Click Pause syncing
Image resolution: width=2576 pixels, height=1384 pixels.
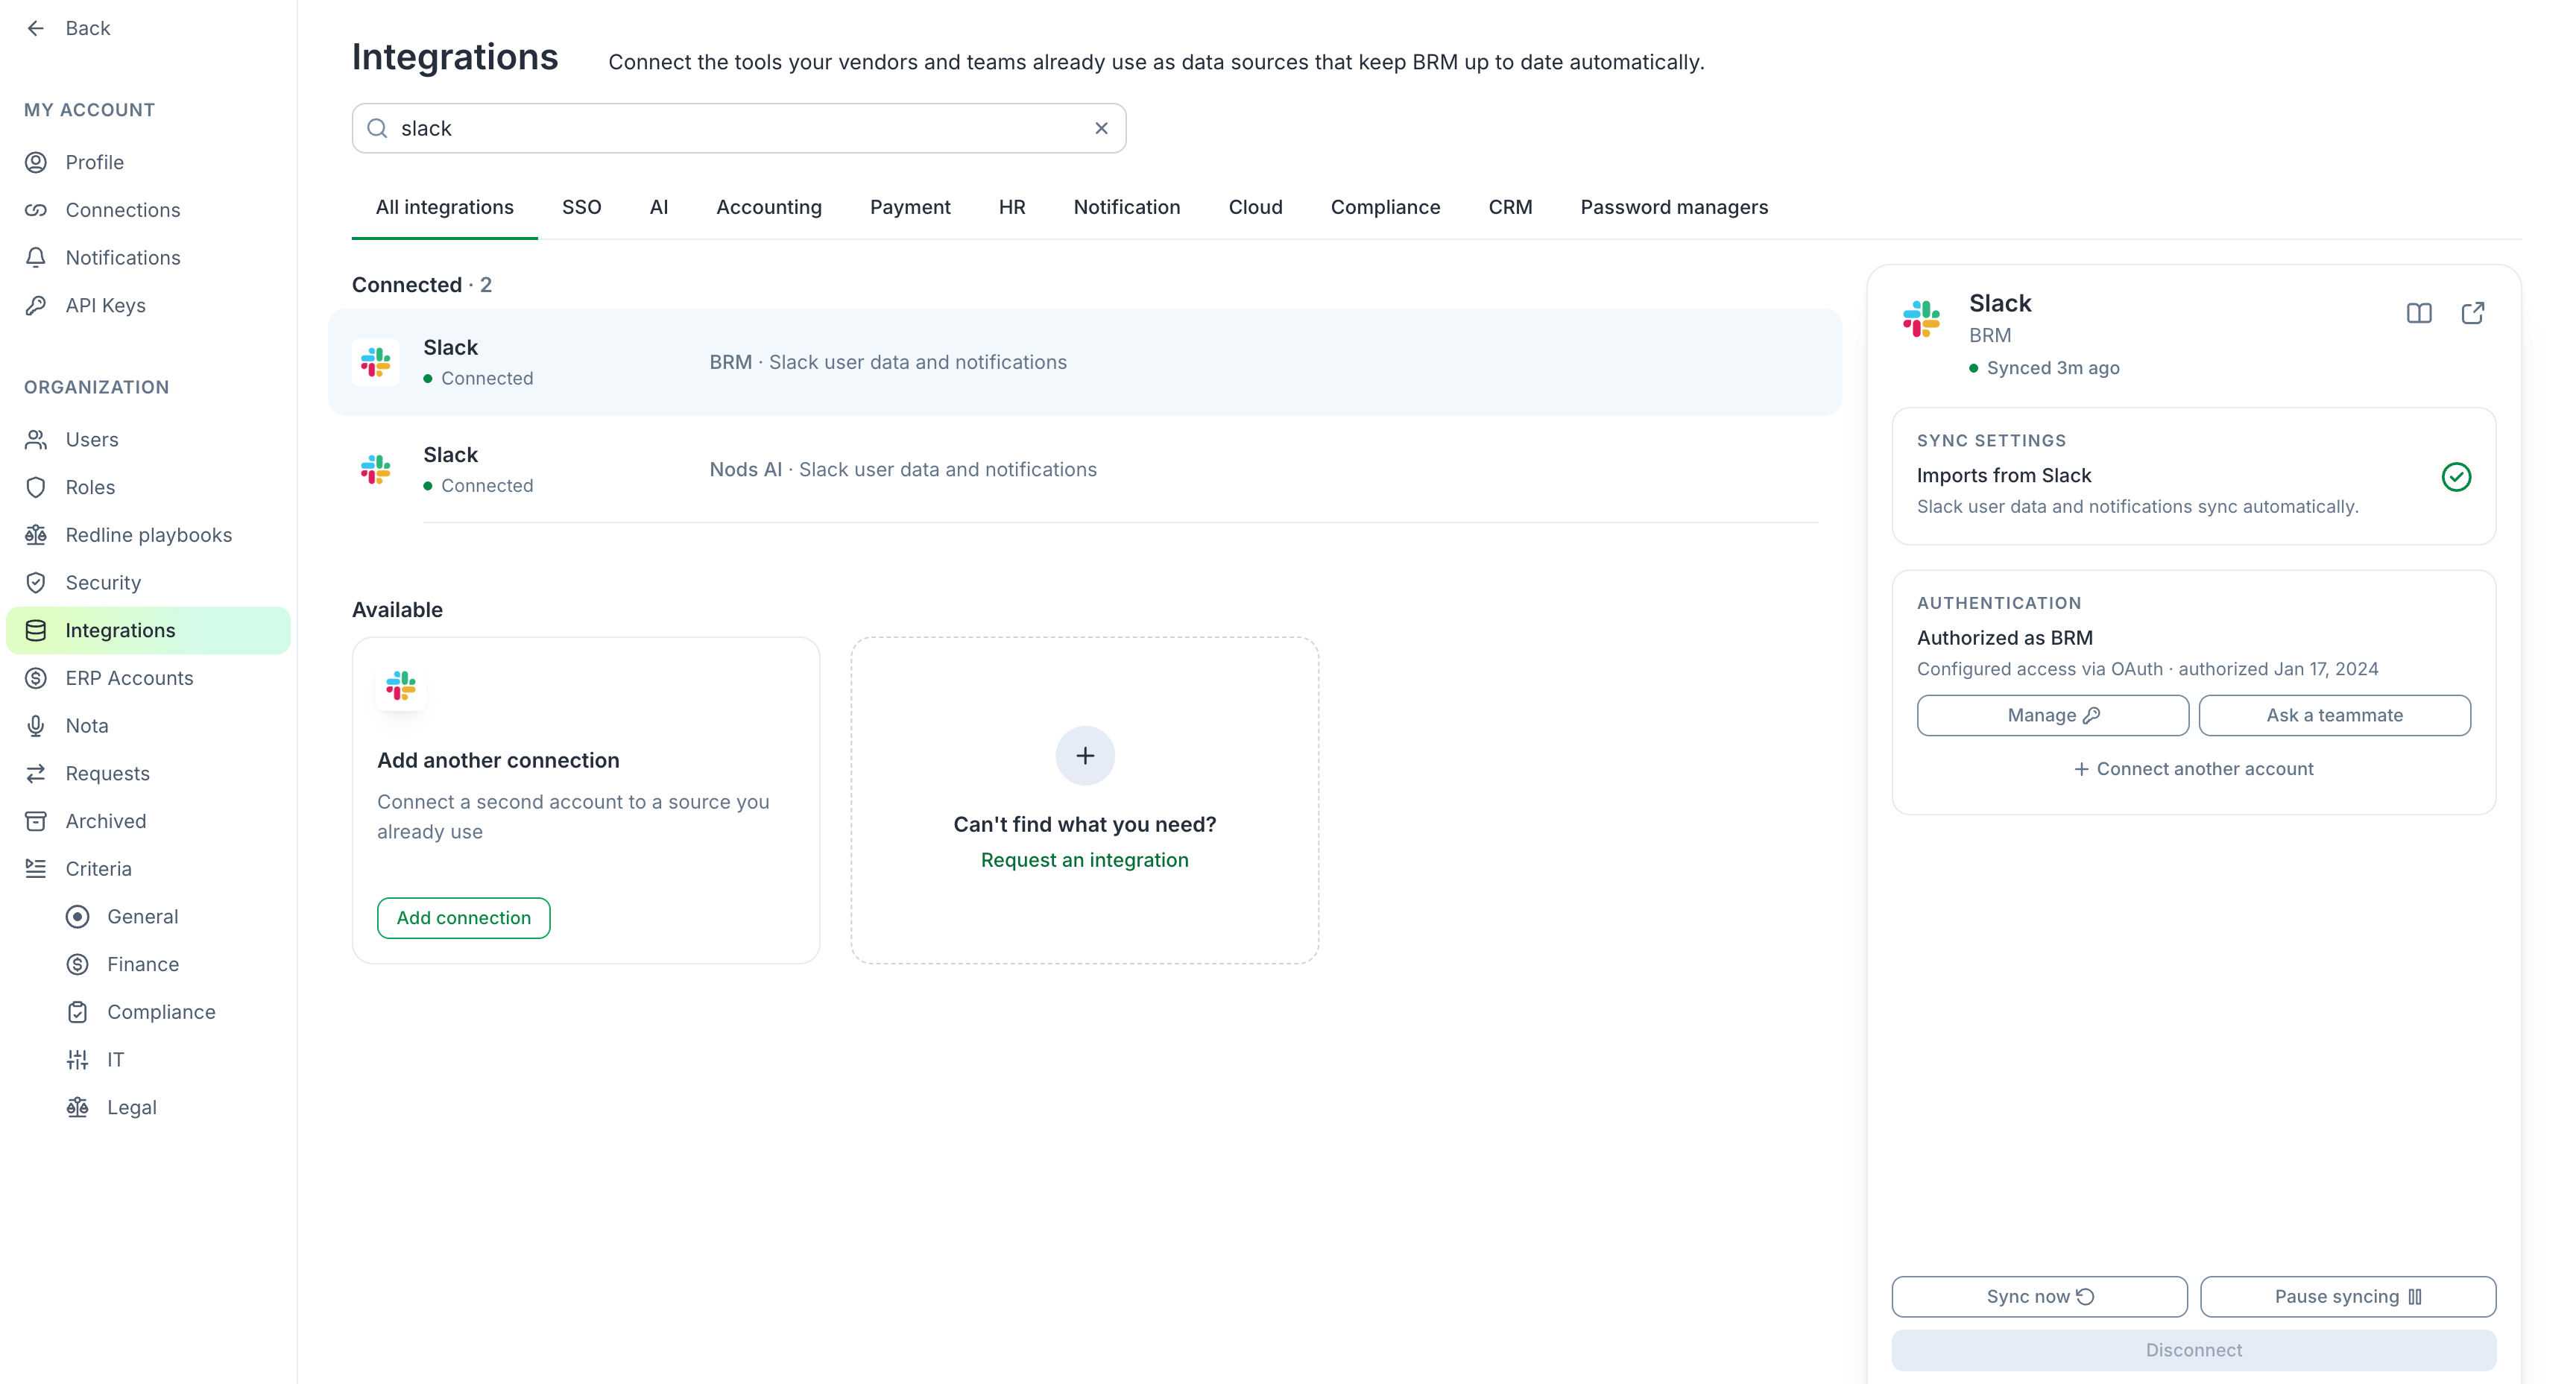point(2347,1297)
